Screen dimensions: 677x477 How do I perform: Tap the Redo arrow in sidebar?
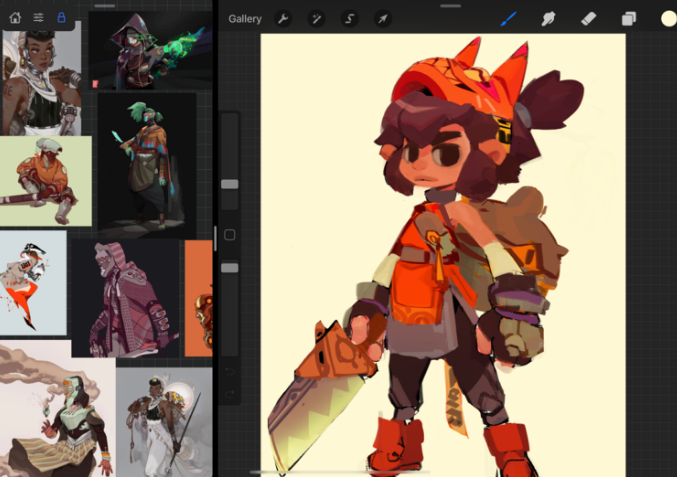click(x=230, y=394)
